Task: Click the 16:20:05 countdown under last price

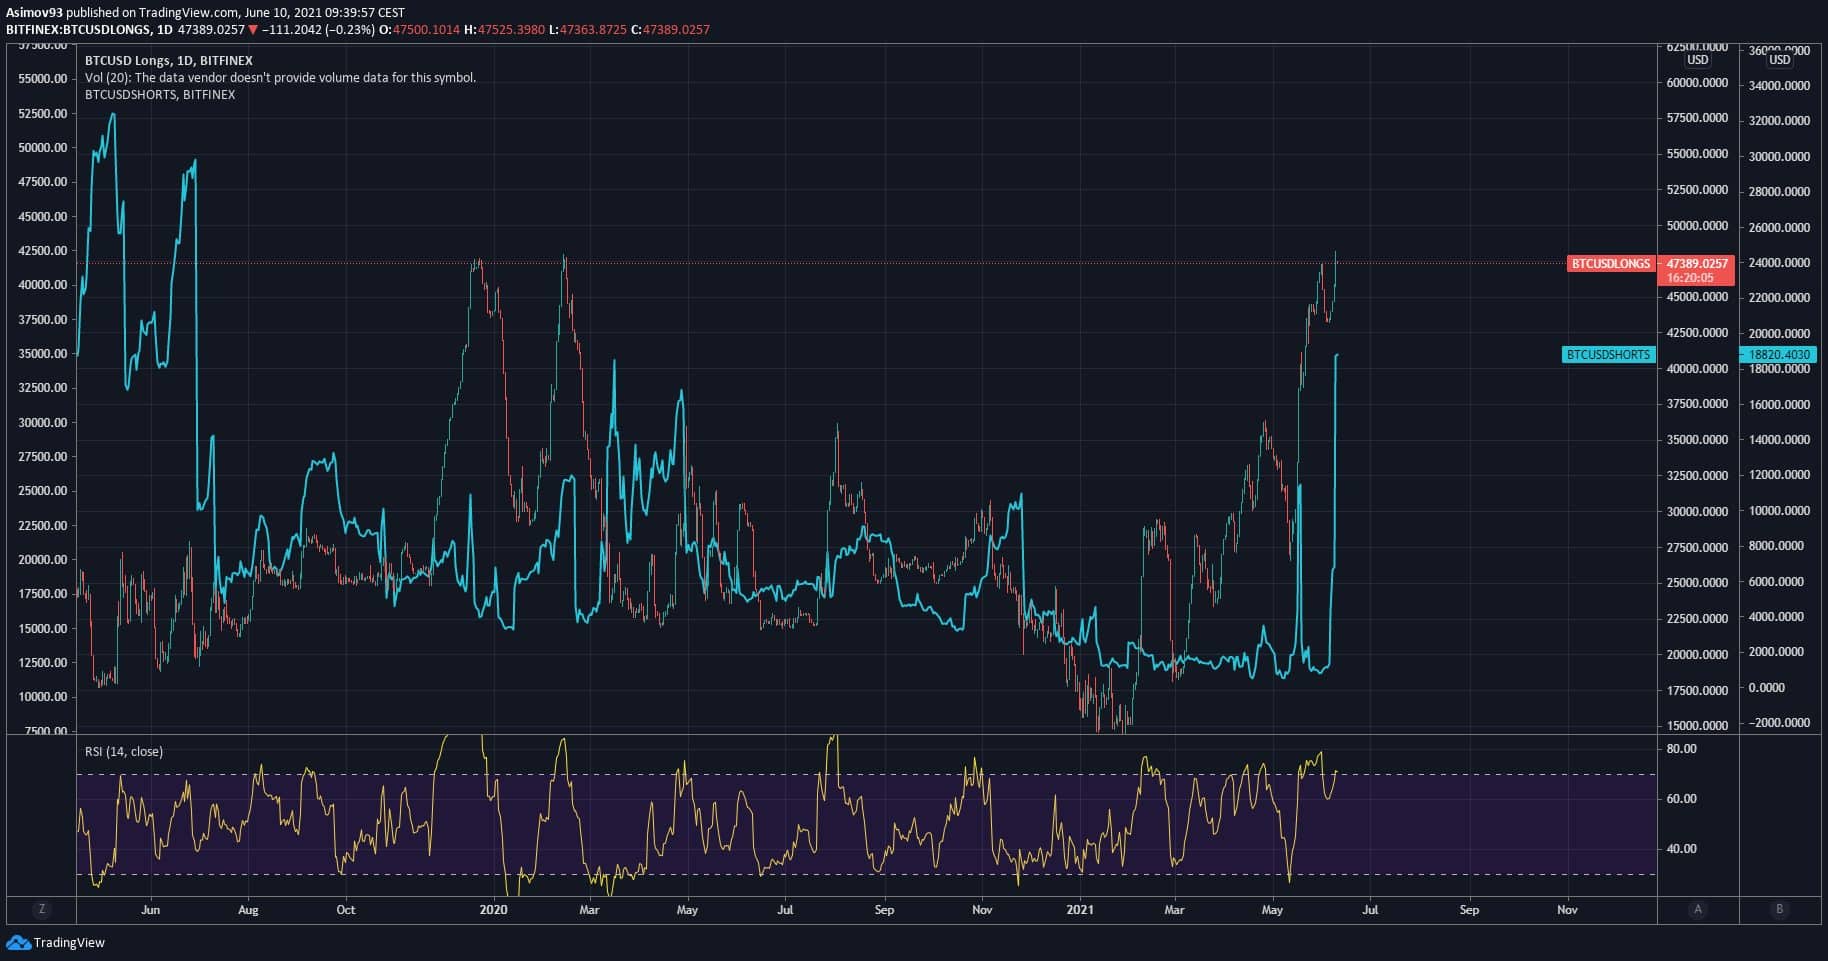Action: click(1690, 278)
